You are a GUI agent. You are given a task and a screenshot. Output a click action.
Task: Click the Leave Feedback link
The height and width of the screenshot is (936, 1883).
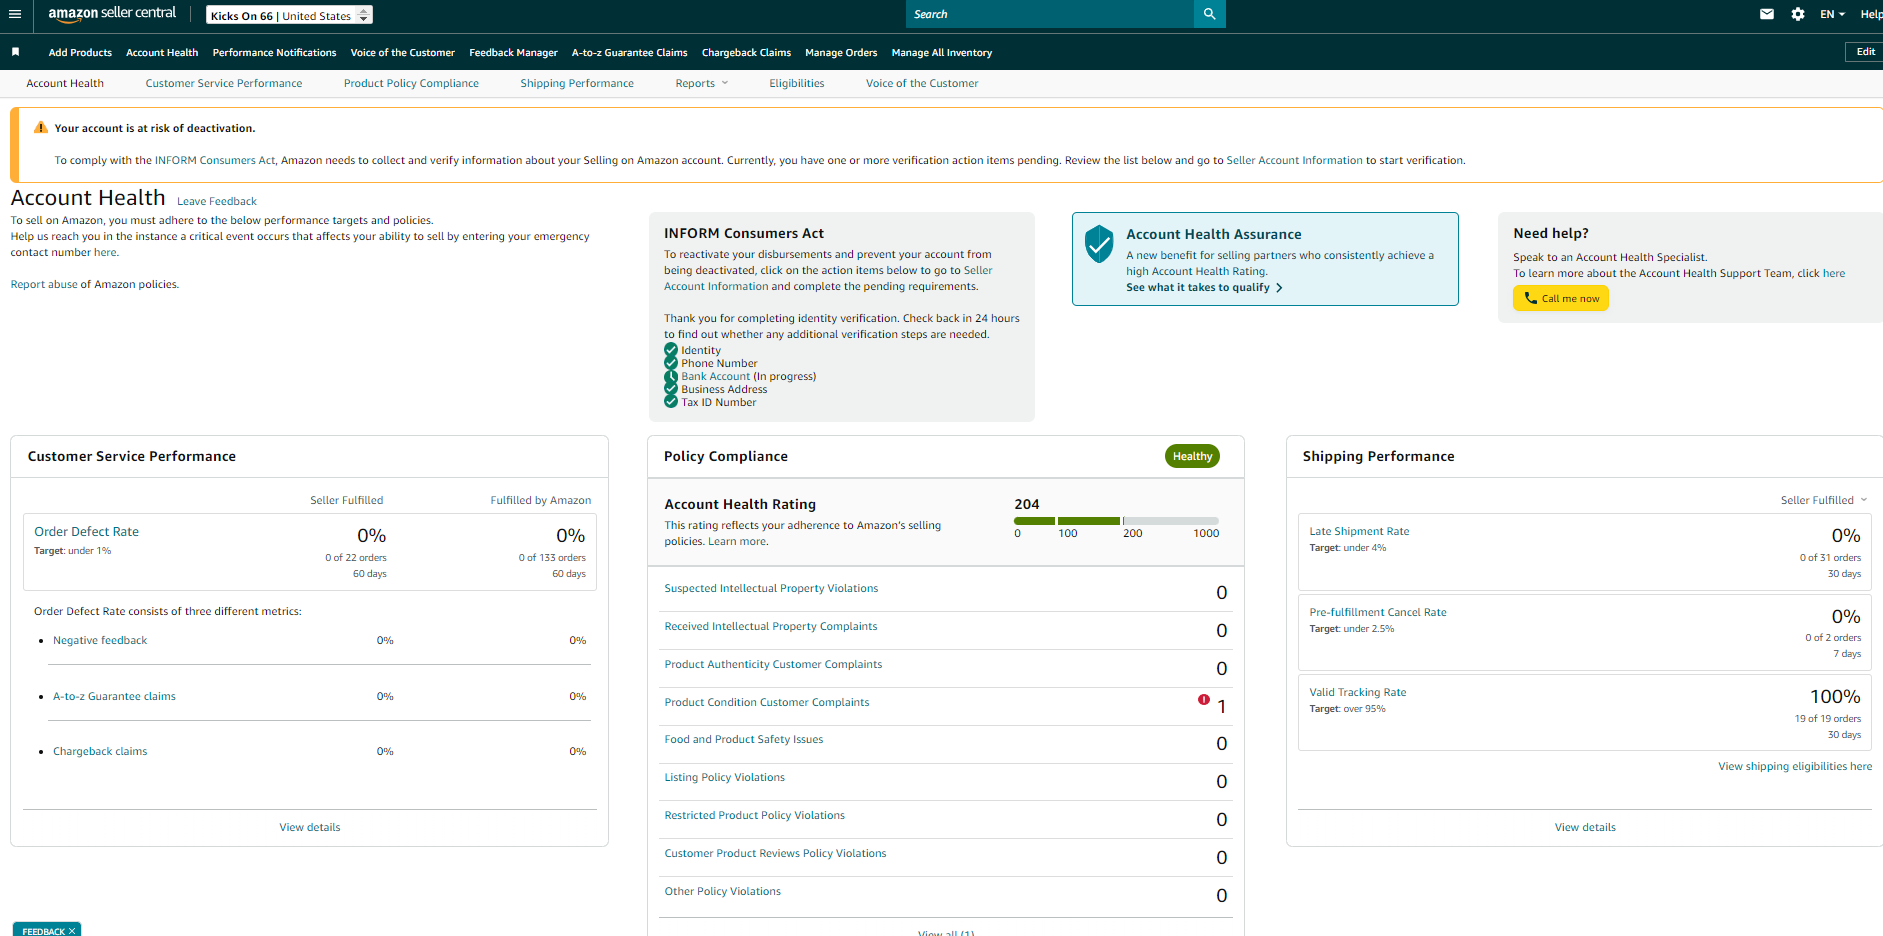pos(217,201)
